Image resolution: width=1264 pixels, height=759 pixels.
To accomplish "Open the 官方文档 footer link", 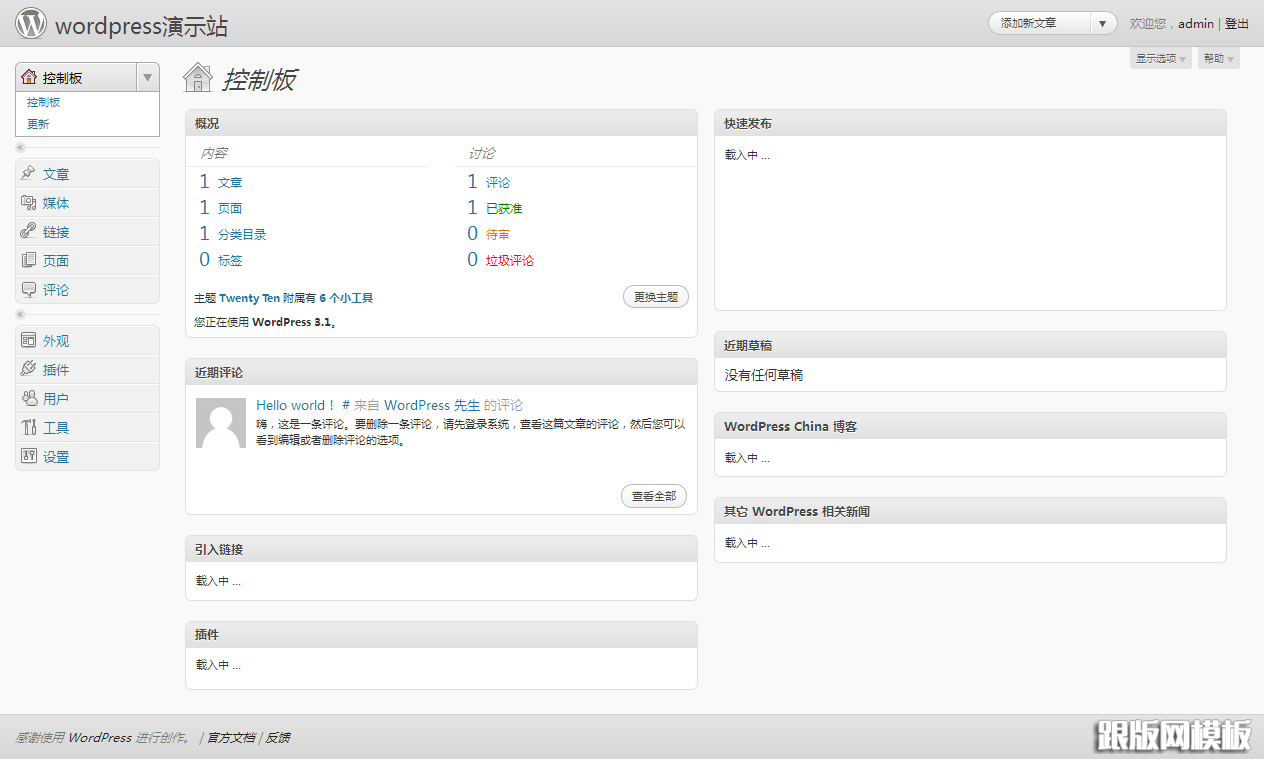I will pyautogui.click(x=231, y=738).
